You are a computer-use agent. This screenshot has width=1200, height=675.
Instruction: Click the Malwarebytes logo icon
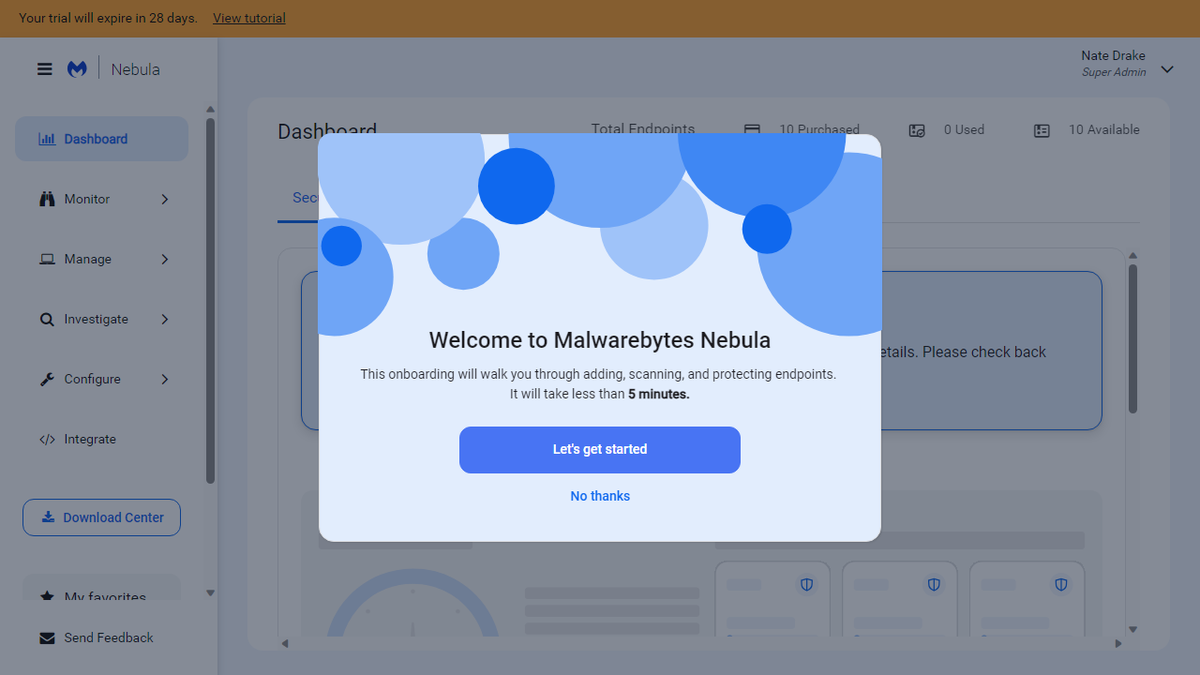pos(77,68)
